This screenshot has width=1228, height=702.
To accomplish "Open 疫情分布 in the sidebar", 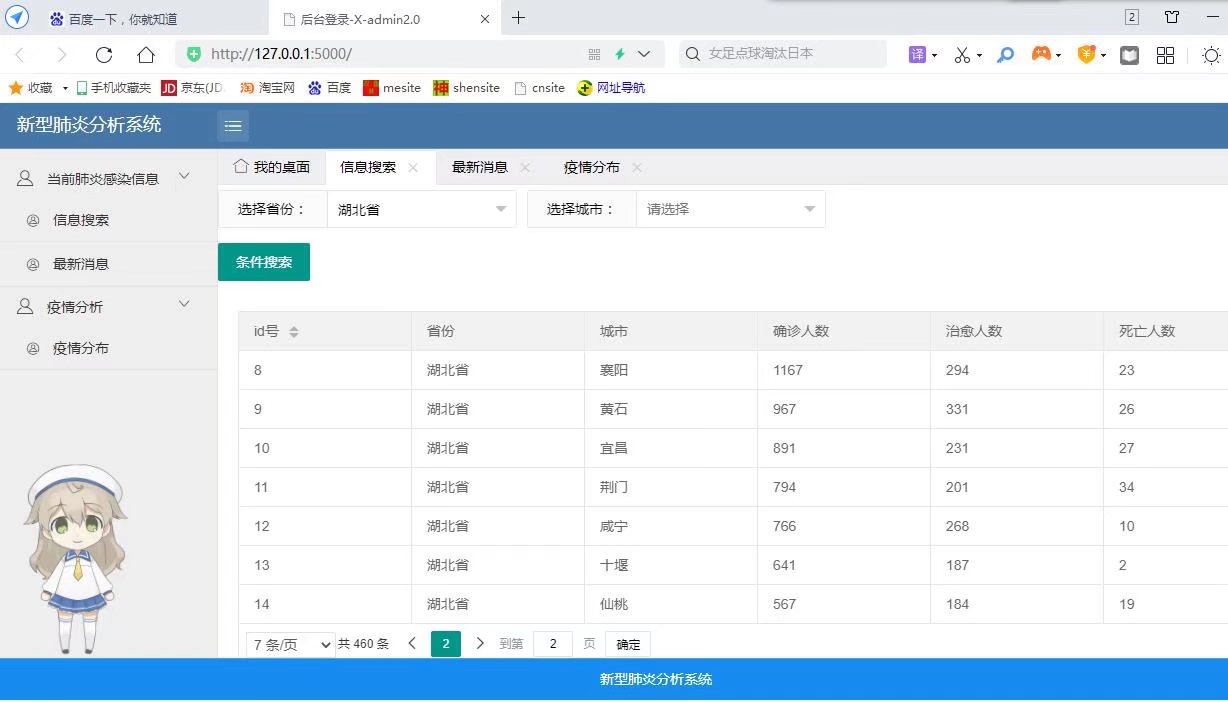I will (x=81, y=348).
